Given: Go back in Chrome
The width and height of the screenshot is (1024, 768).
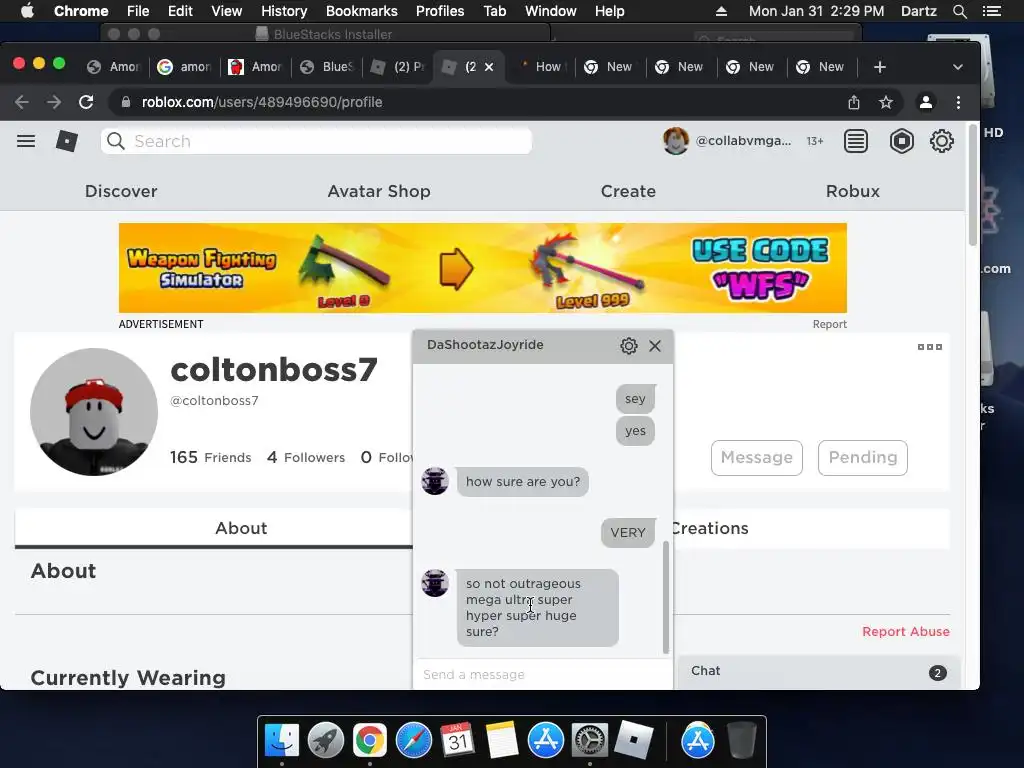Looking at the screenshot, I should (22, 102).
